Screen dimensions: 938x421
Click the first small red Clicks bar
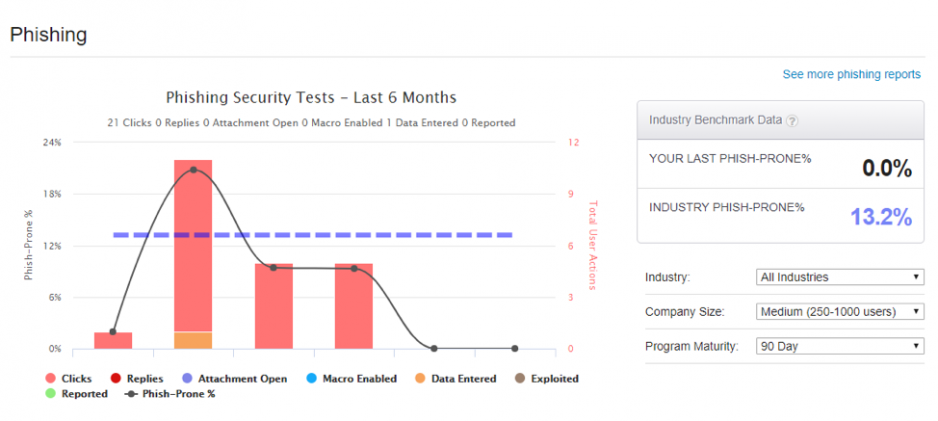[113, 341]
